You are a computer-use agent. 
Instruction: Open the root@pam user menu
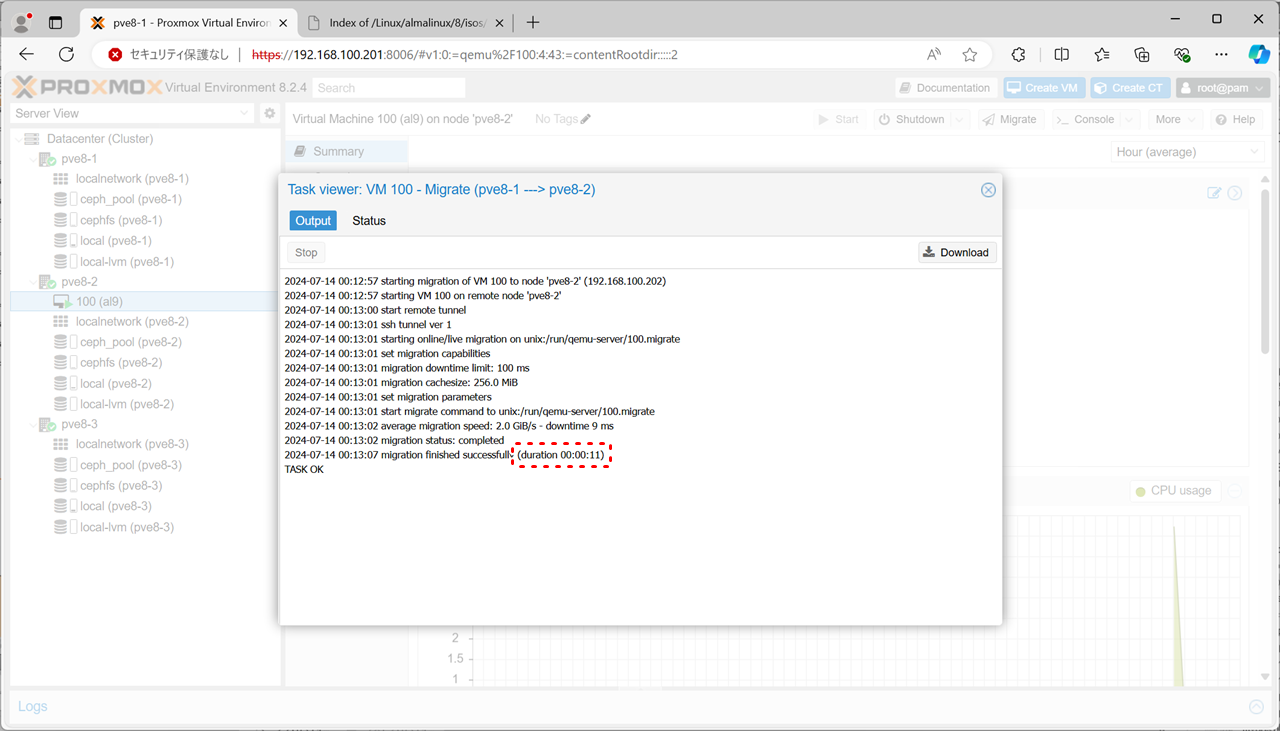click(1222, 88)
